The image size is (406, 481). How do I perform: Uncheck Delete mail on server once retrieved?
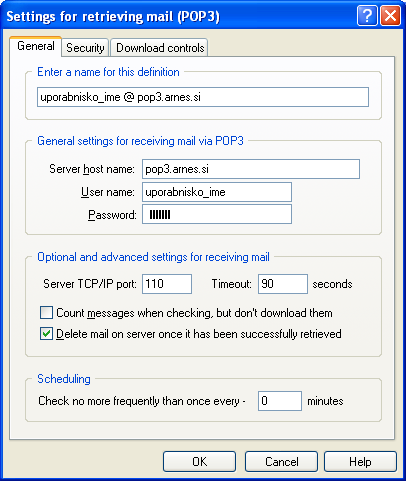click(46, 334)
